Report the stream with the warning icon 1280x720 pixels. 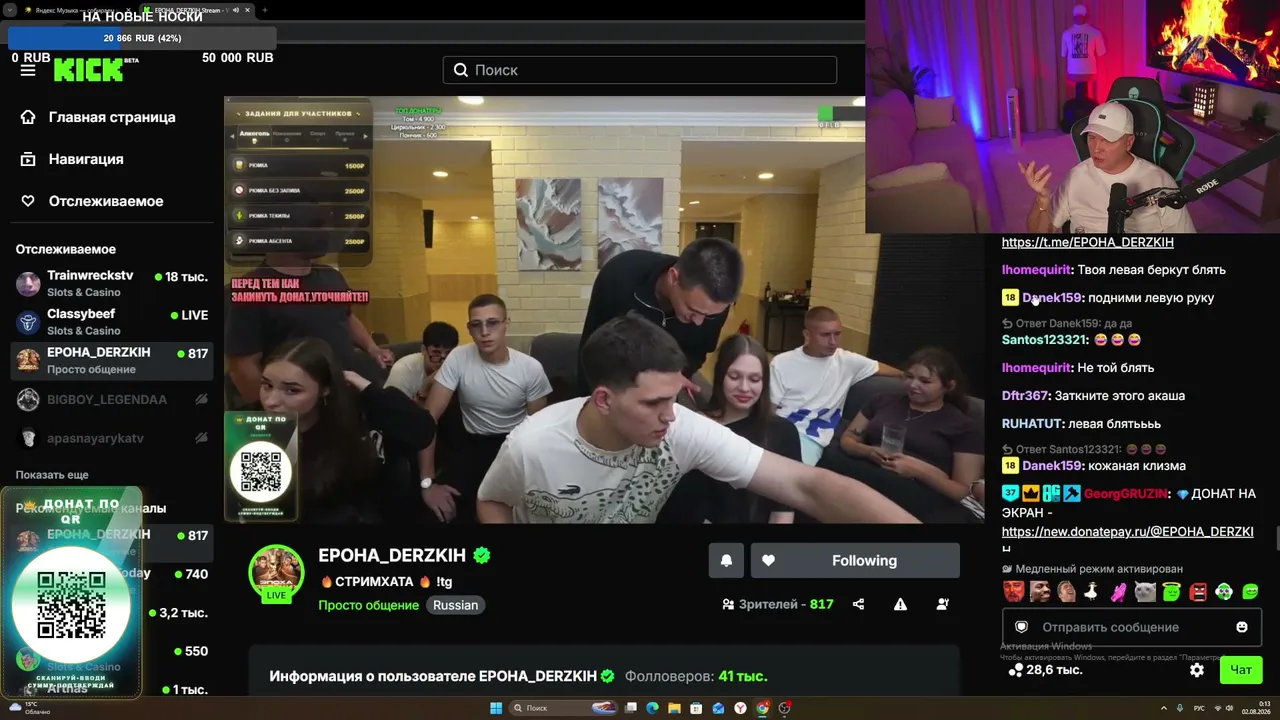(x=900, y=604)
